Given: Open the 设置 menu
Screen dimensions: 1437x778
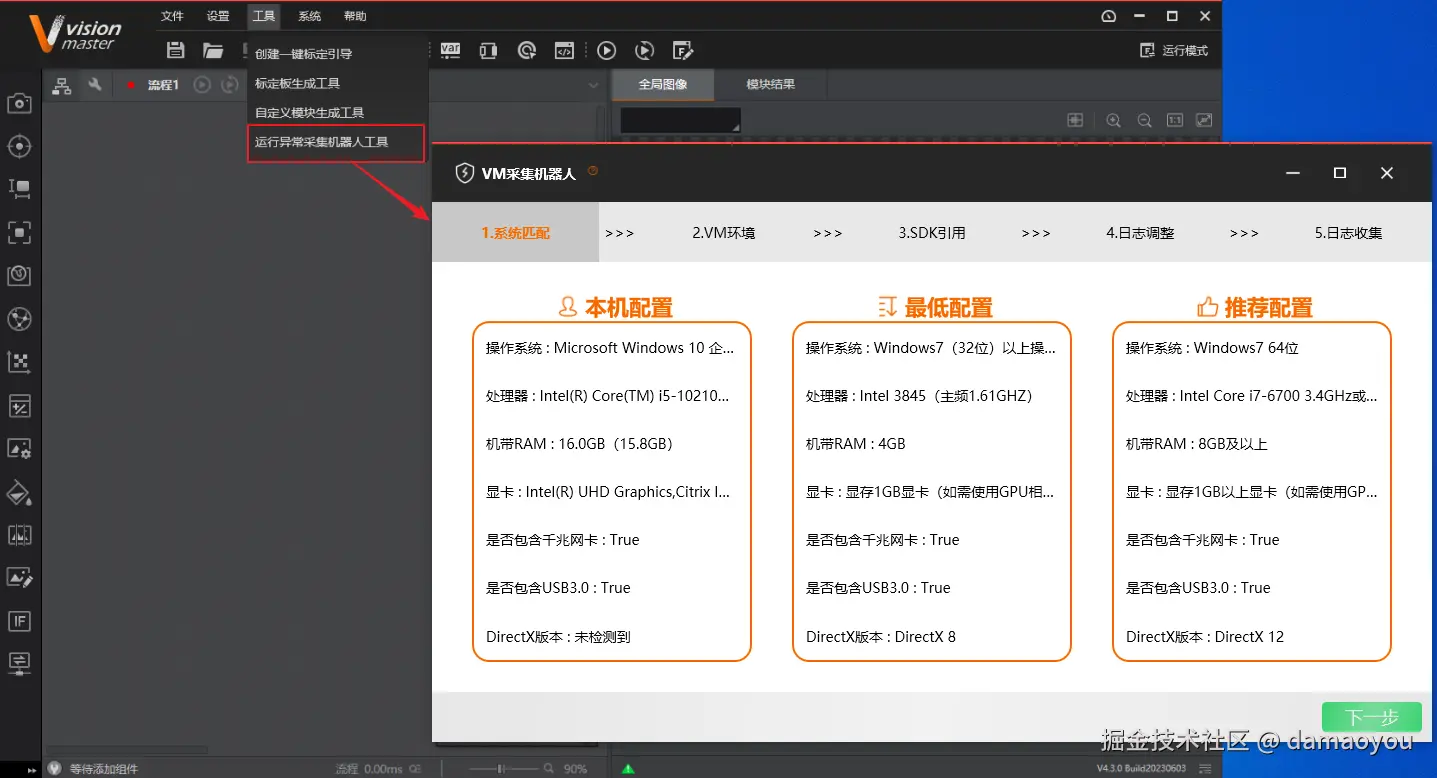Looking at the screenshot, I should click(x=218, y=16).
